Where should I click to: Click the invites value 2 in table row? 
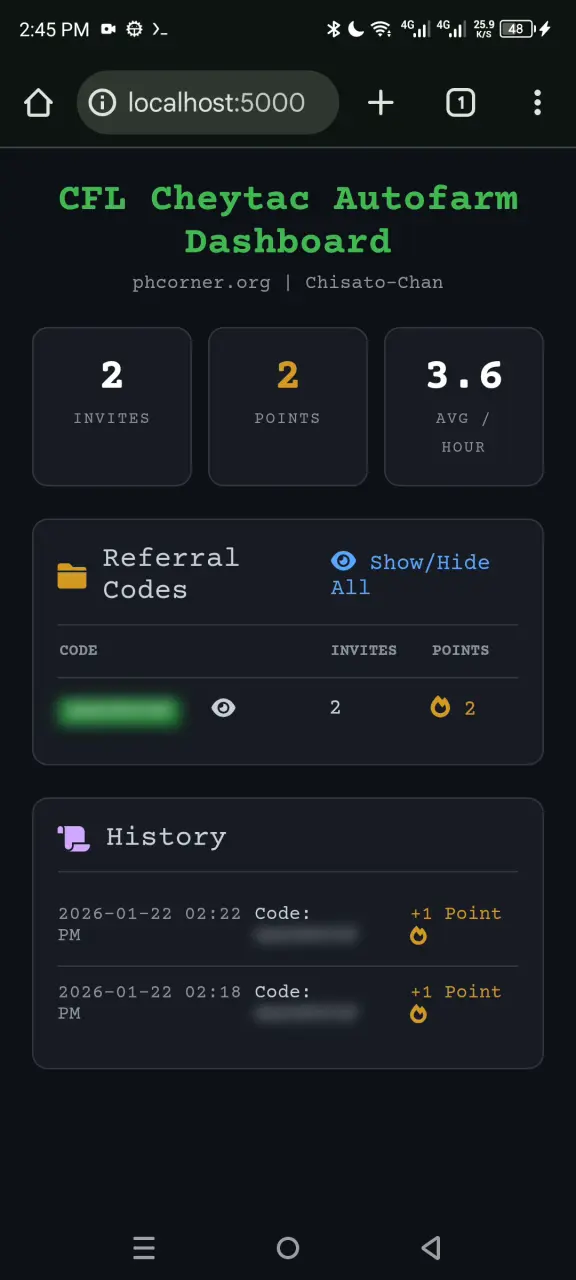[x=335, y=708]
